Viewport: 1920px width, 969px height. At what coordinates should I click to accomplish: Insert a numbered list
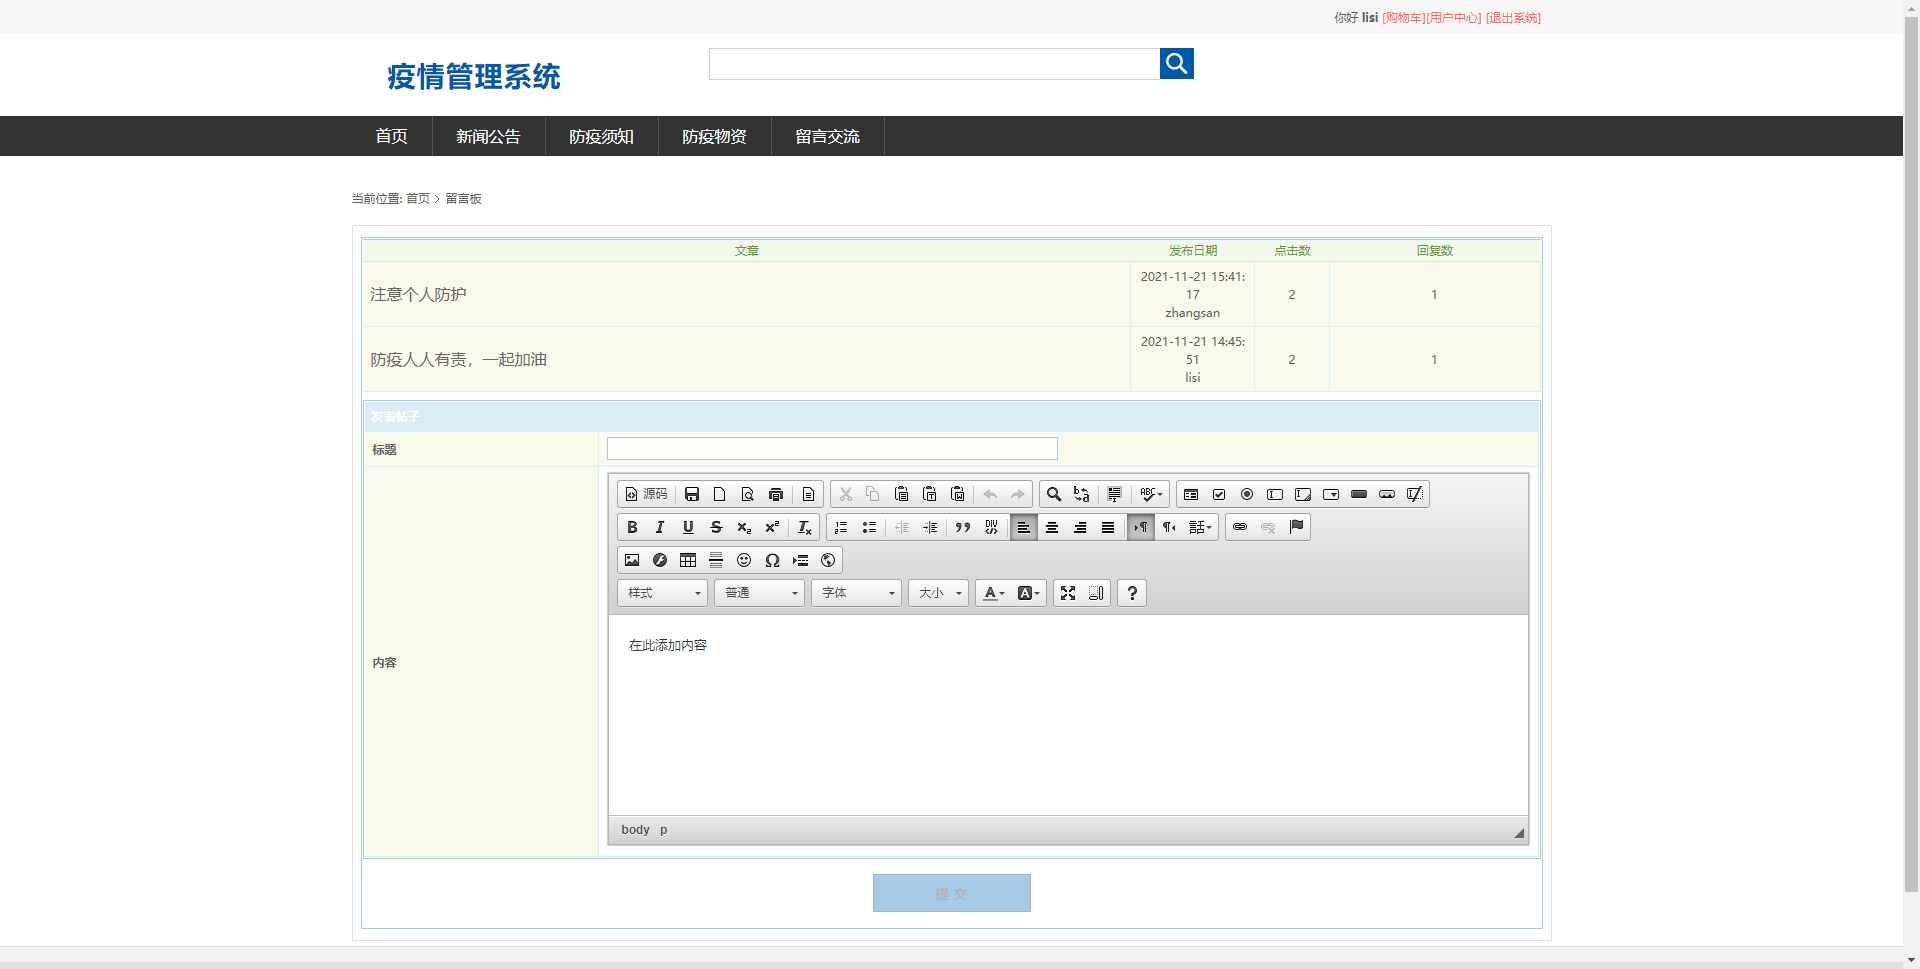click(841, 527)
